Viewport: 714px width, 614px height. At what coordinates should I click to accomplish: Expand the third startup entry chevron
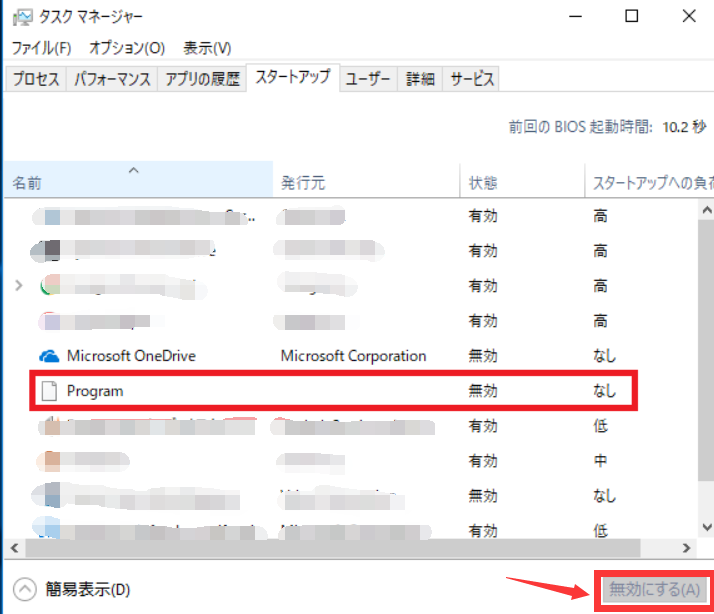pyautogui.click(x=19, y=286)
